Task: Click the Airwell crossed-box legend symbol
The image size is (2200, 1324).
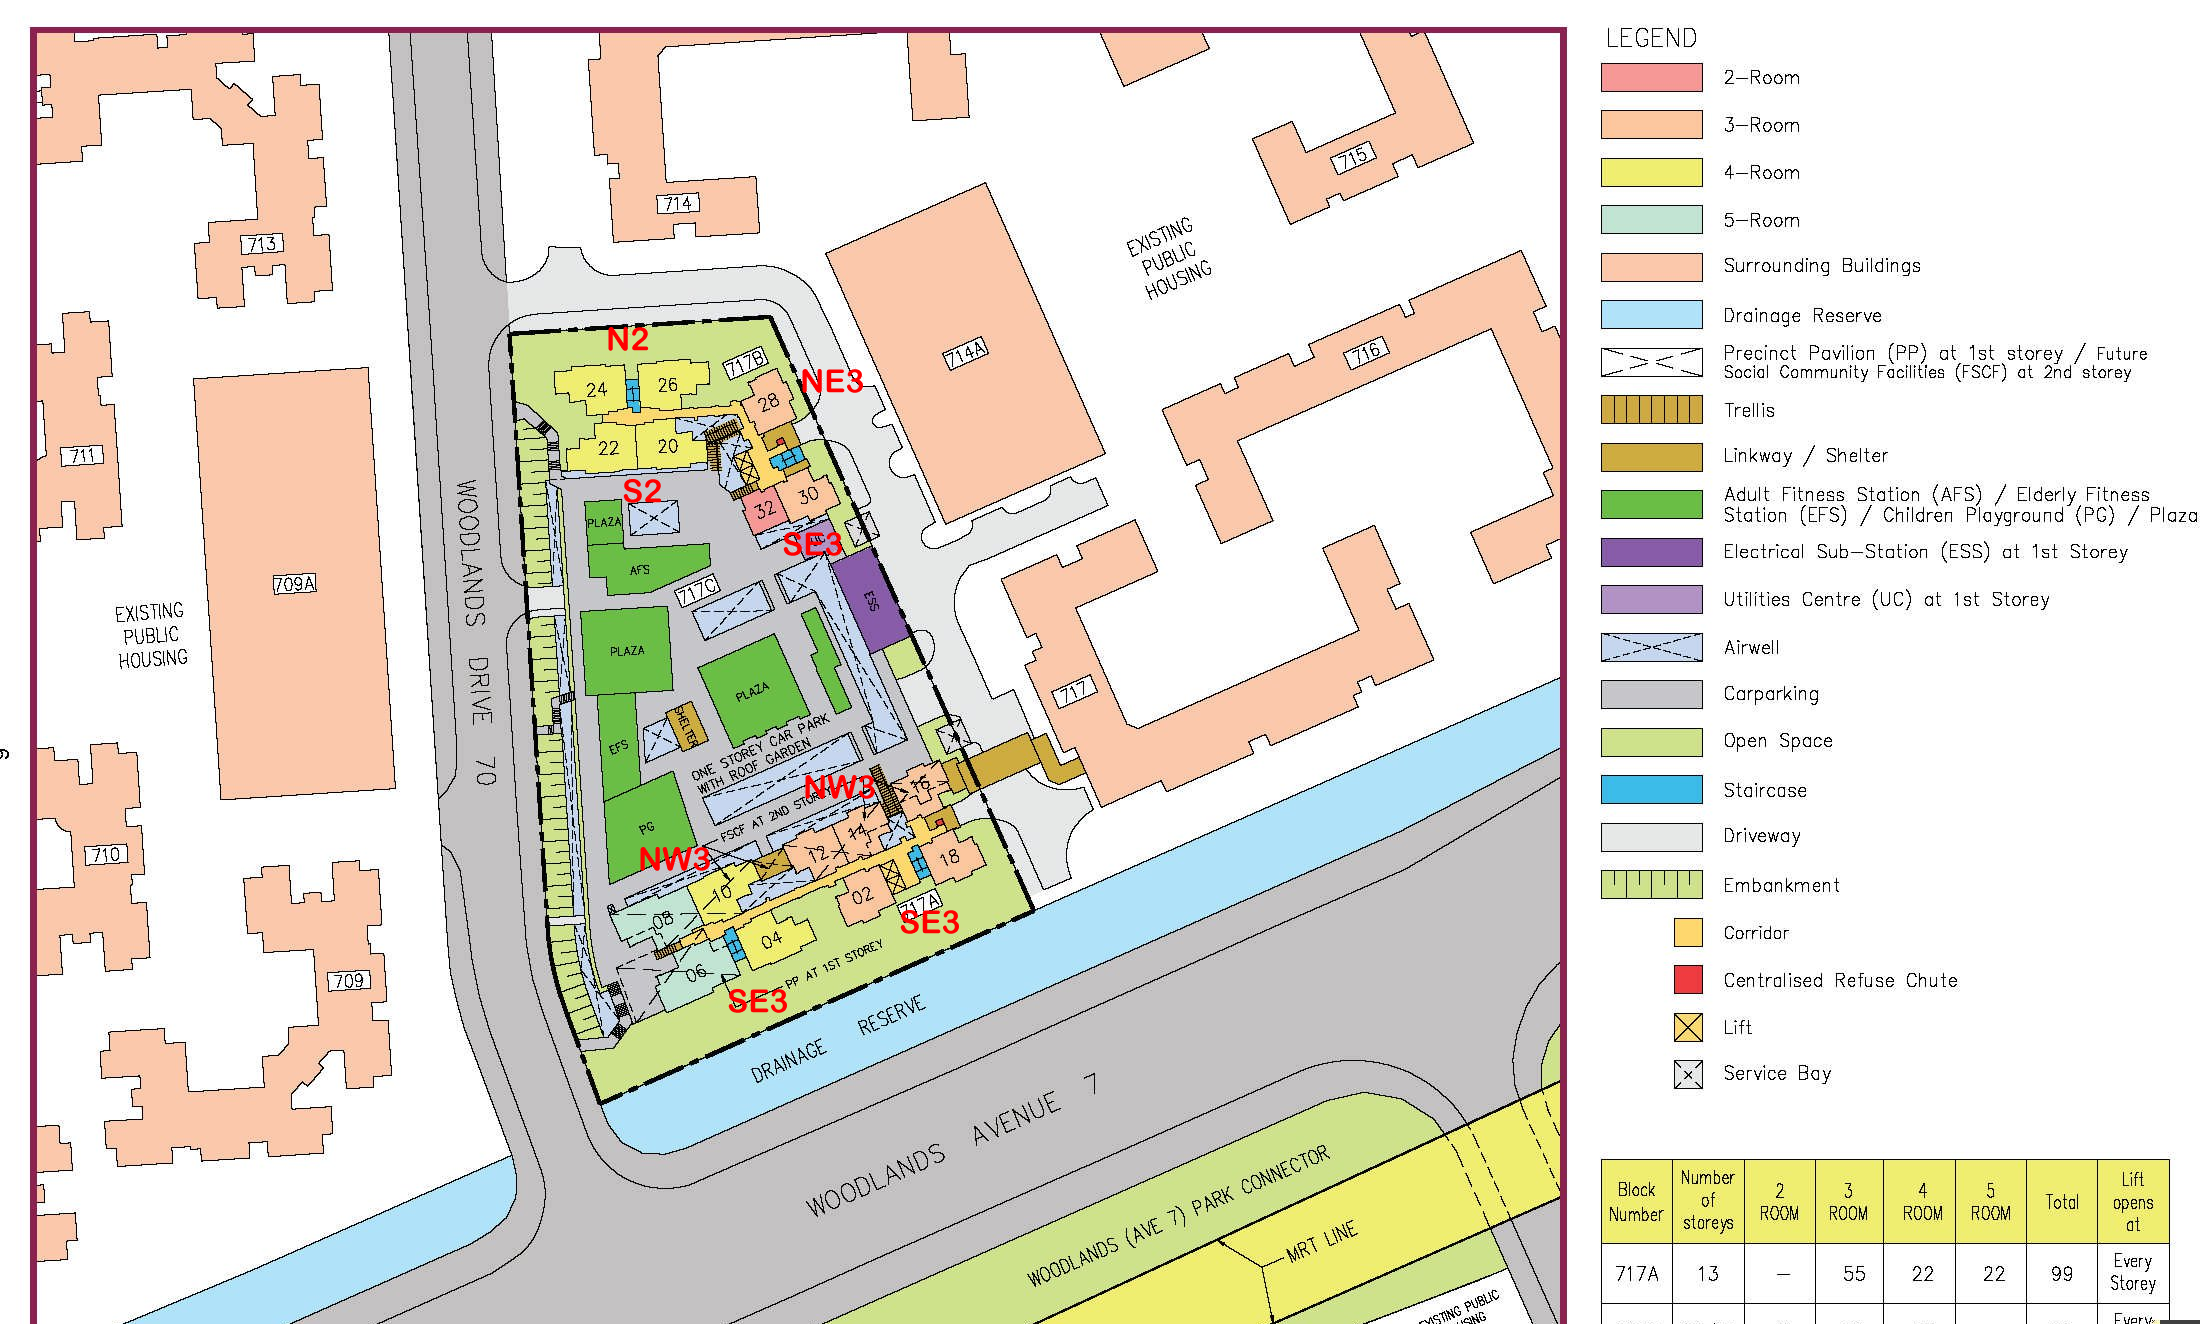Action: point(1651,647)
